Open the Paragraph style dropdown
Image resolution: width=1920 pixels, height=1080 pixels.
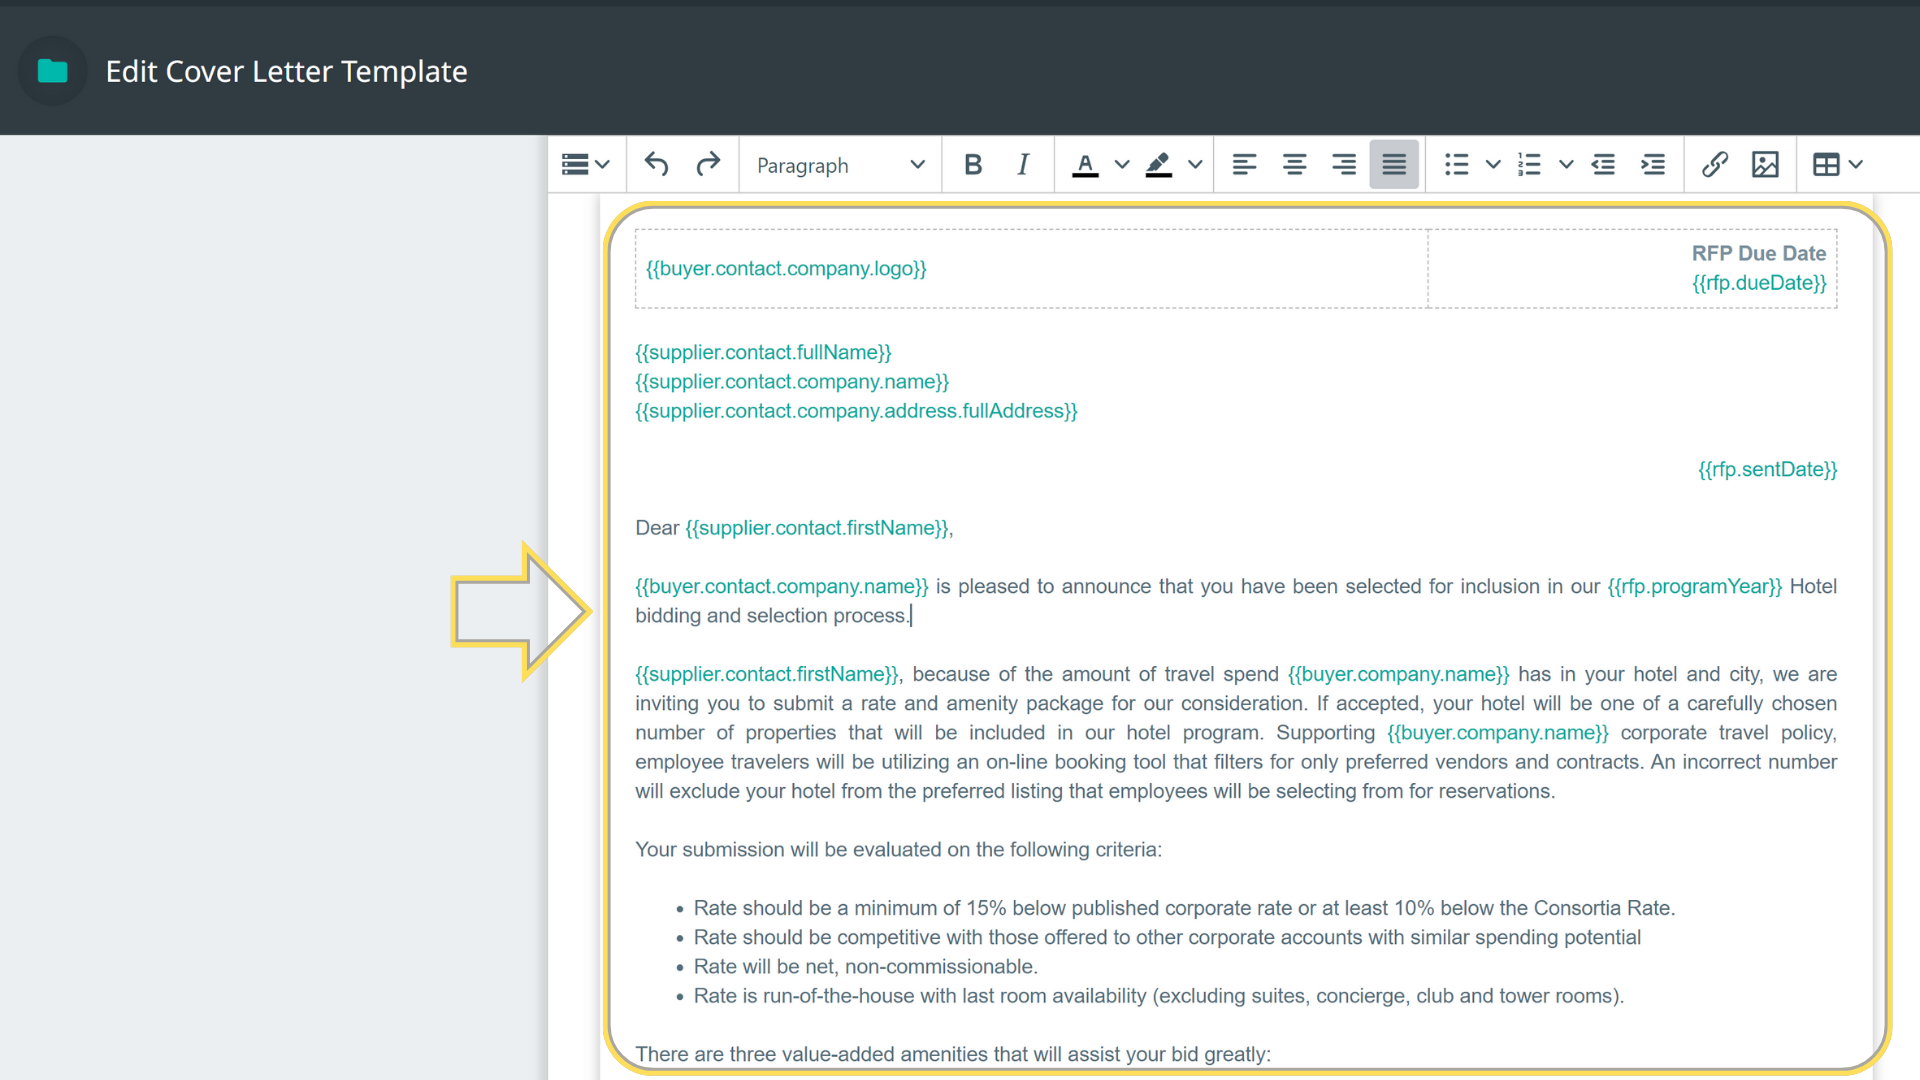pyautogui.click(x=839, y=165)
